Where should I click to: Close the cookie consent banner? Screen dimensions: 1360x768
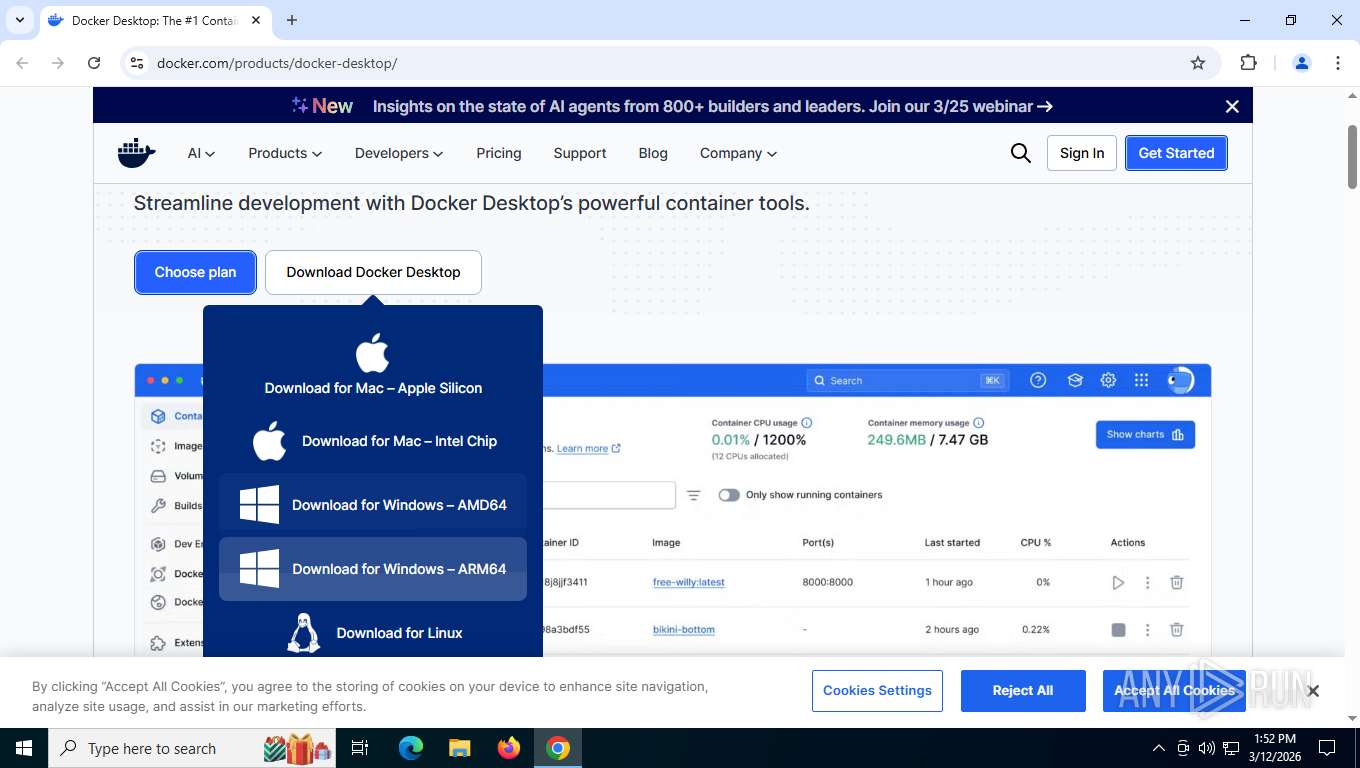(1313, 691)
